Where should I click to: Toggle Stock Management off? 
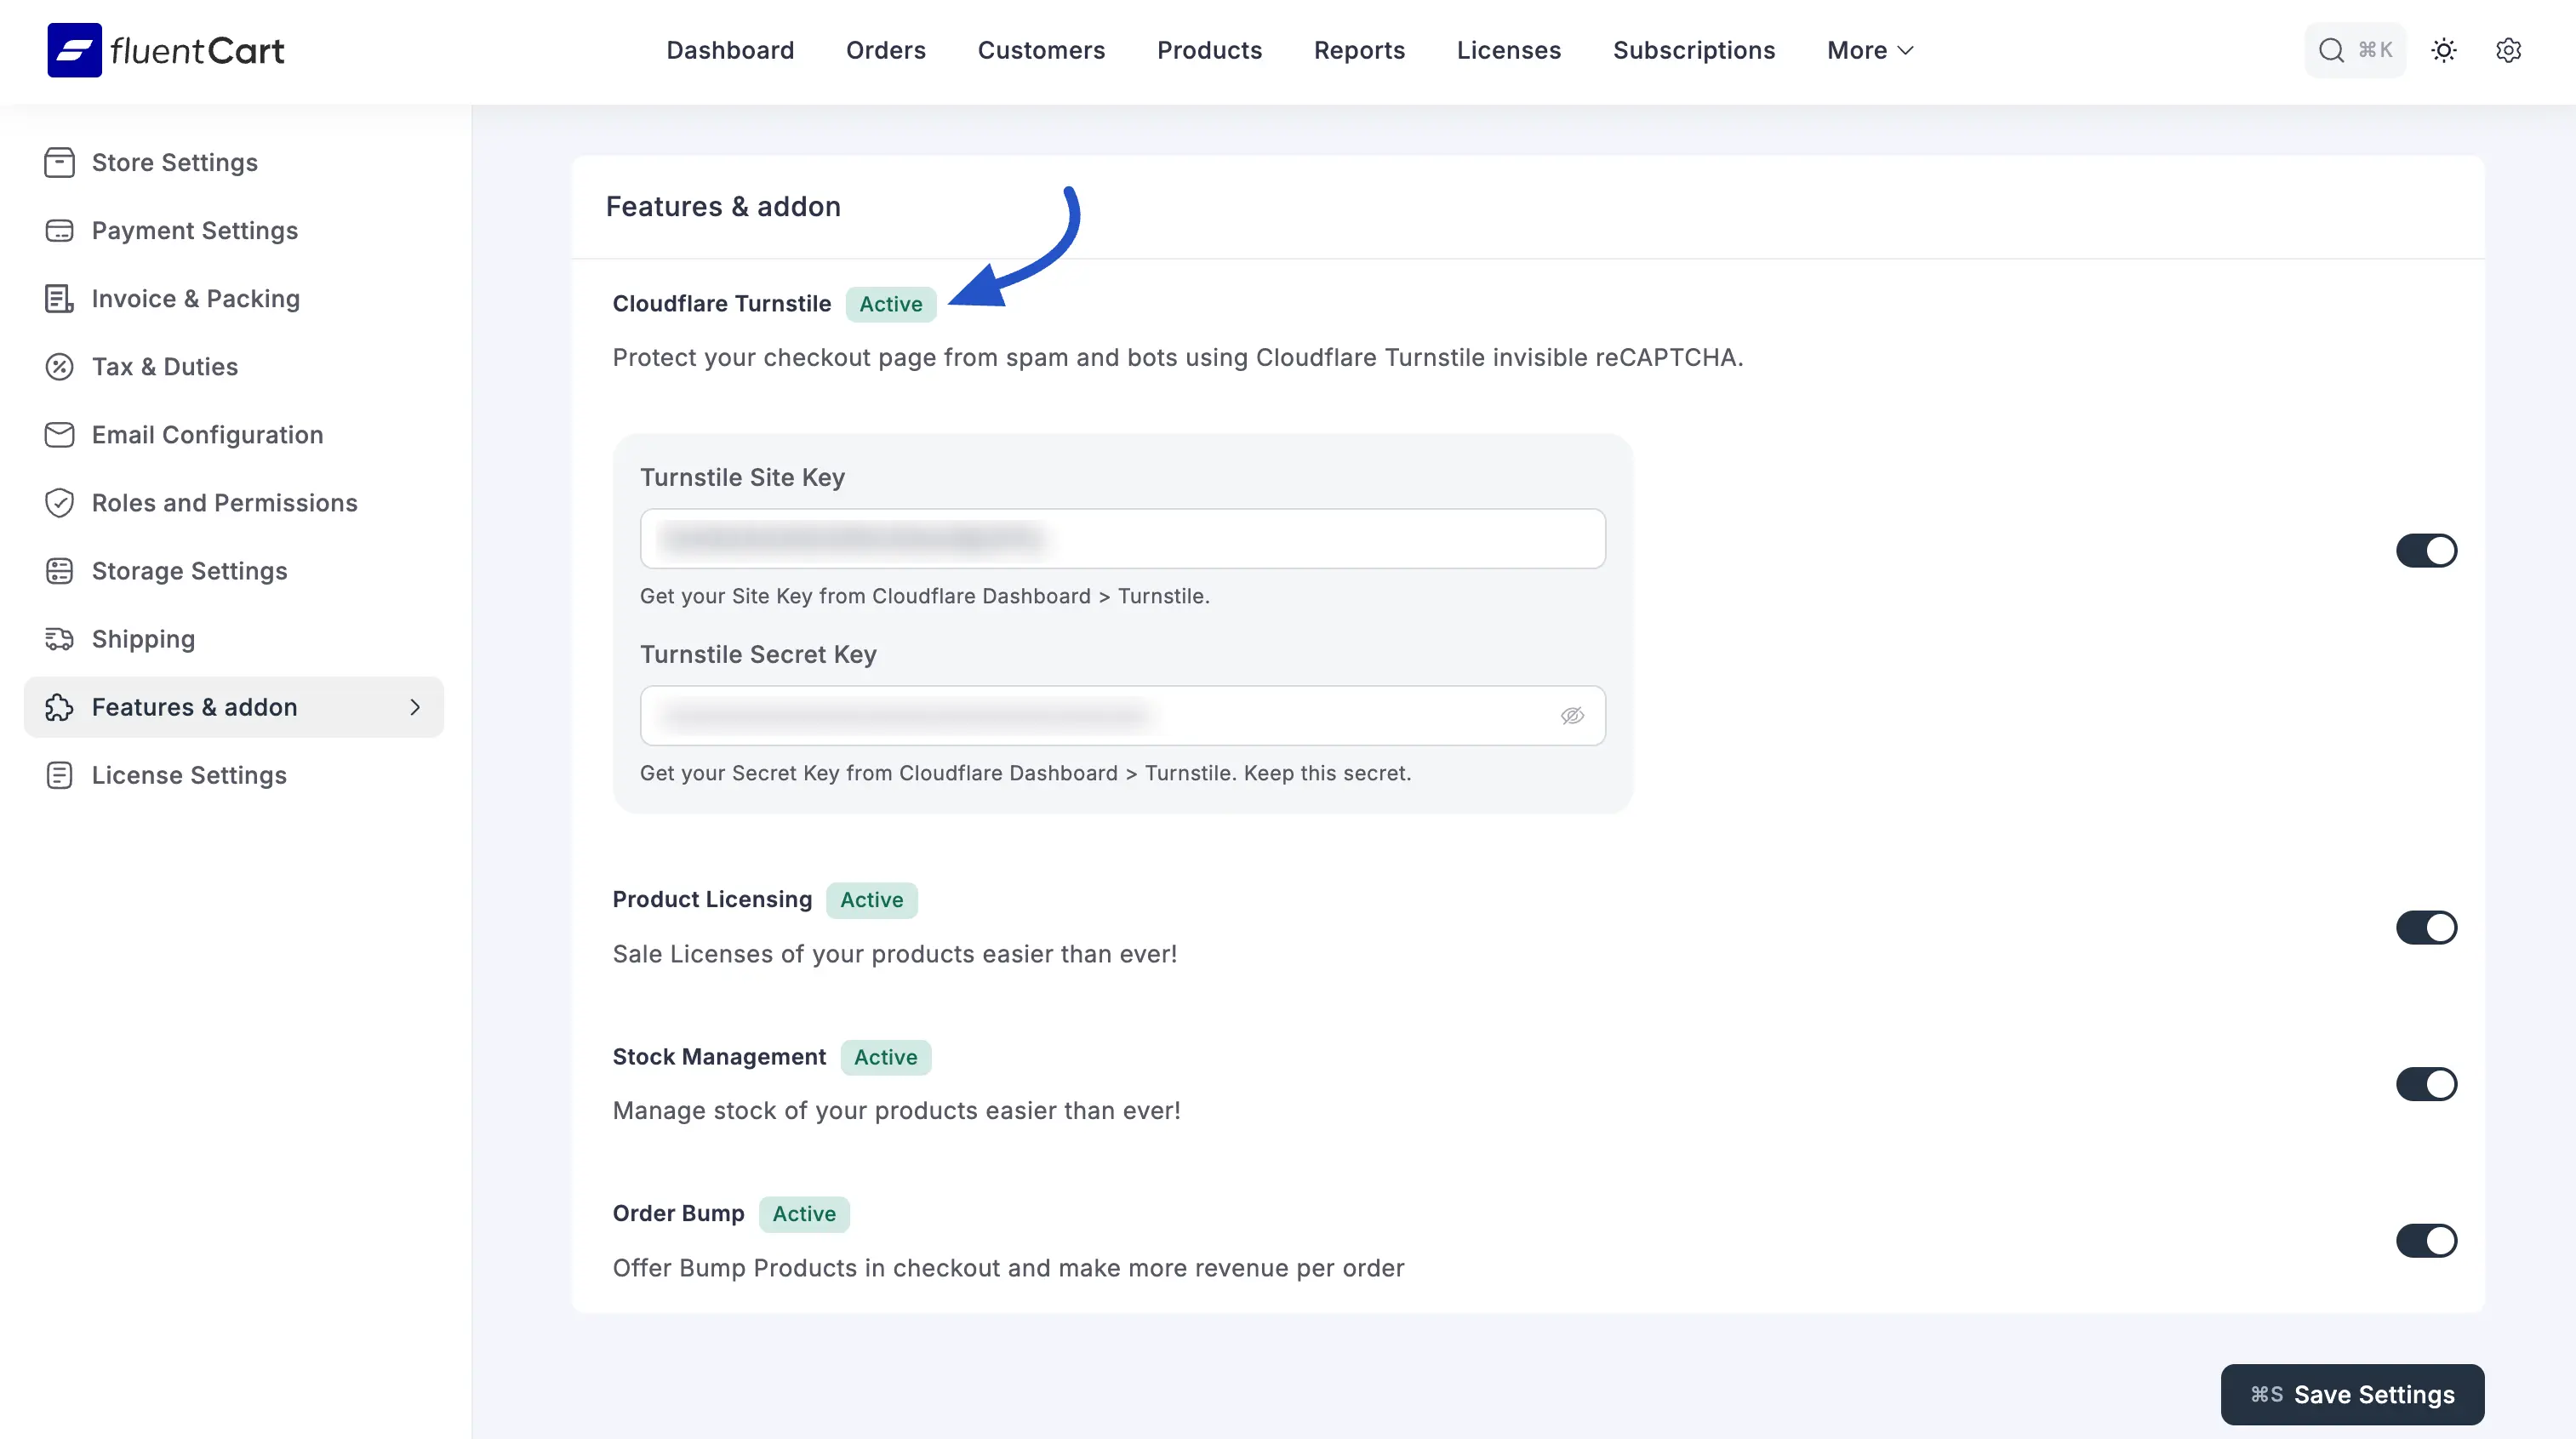[2426, 1084]
